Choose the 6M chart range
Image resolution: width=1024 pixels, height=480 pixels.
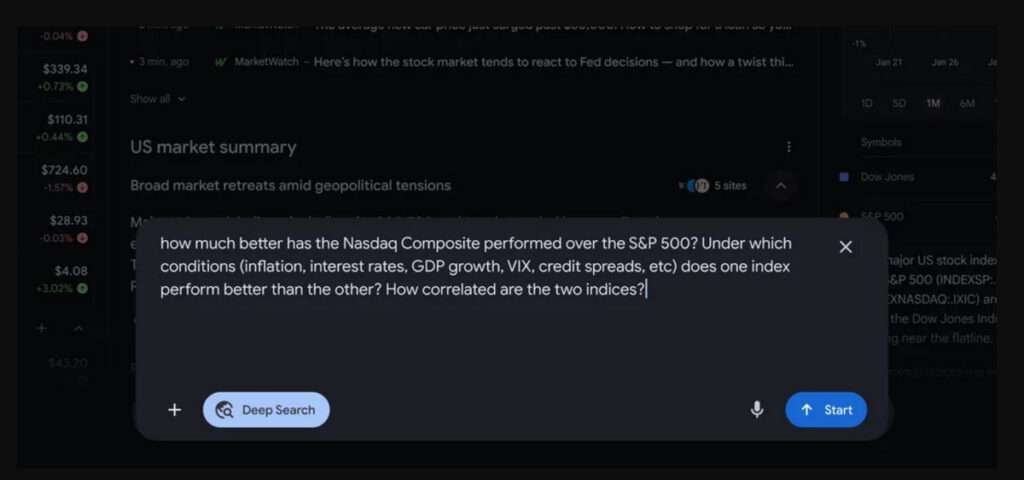967,103
